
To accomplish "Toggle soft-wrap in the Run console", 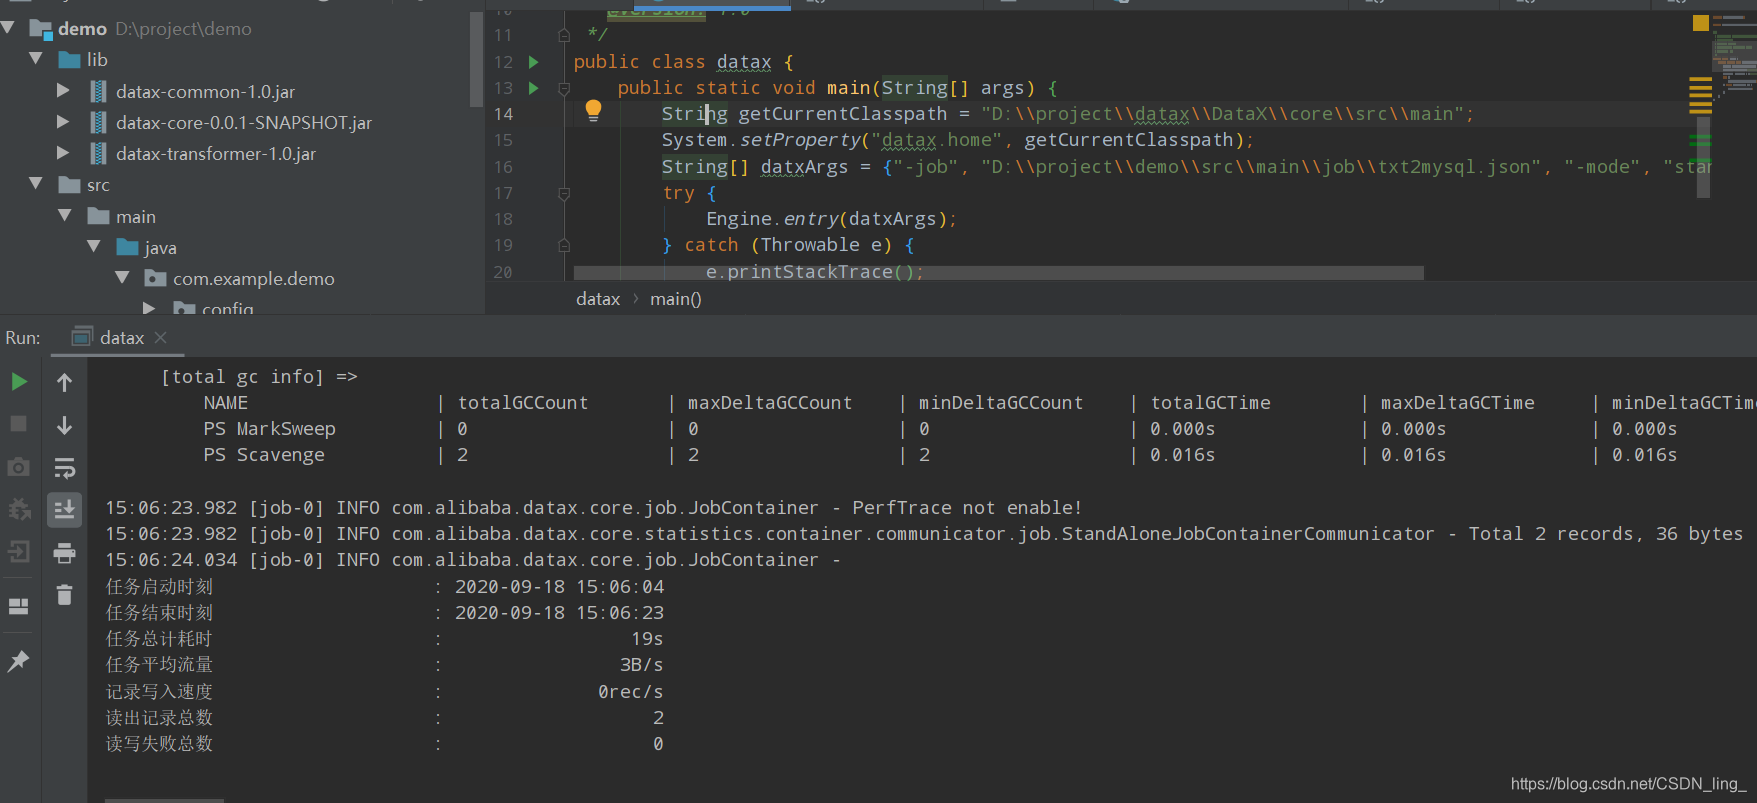I will (64, 468).
